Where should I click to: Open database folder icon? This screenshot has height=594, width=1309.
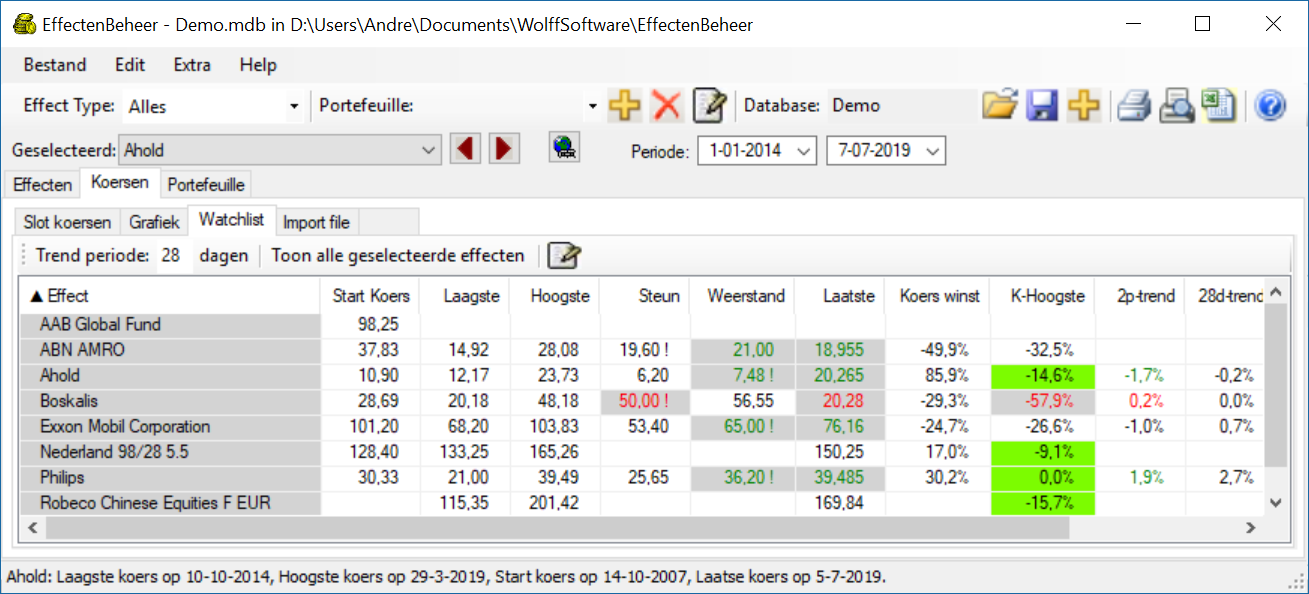(x=998, y=105)
